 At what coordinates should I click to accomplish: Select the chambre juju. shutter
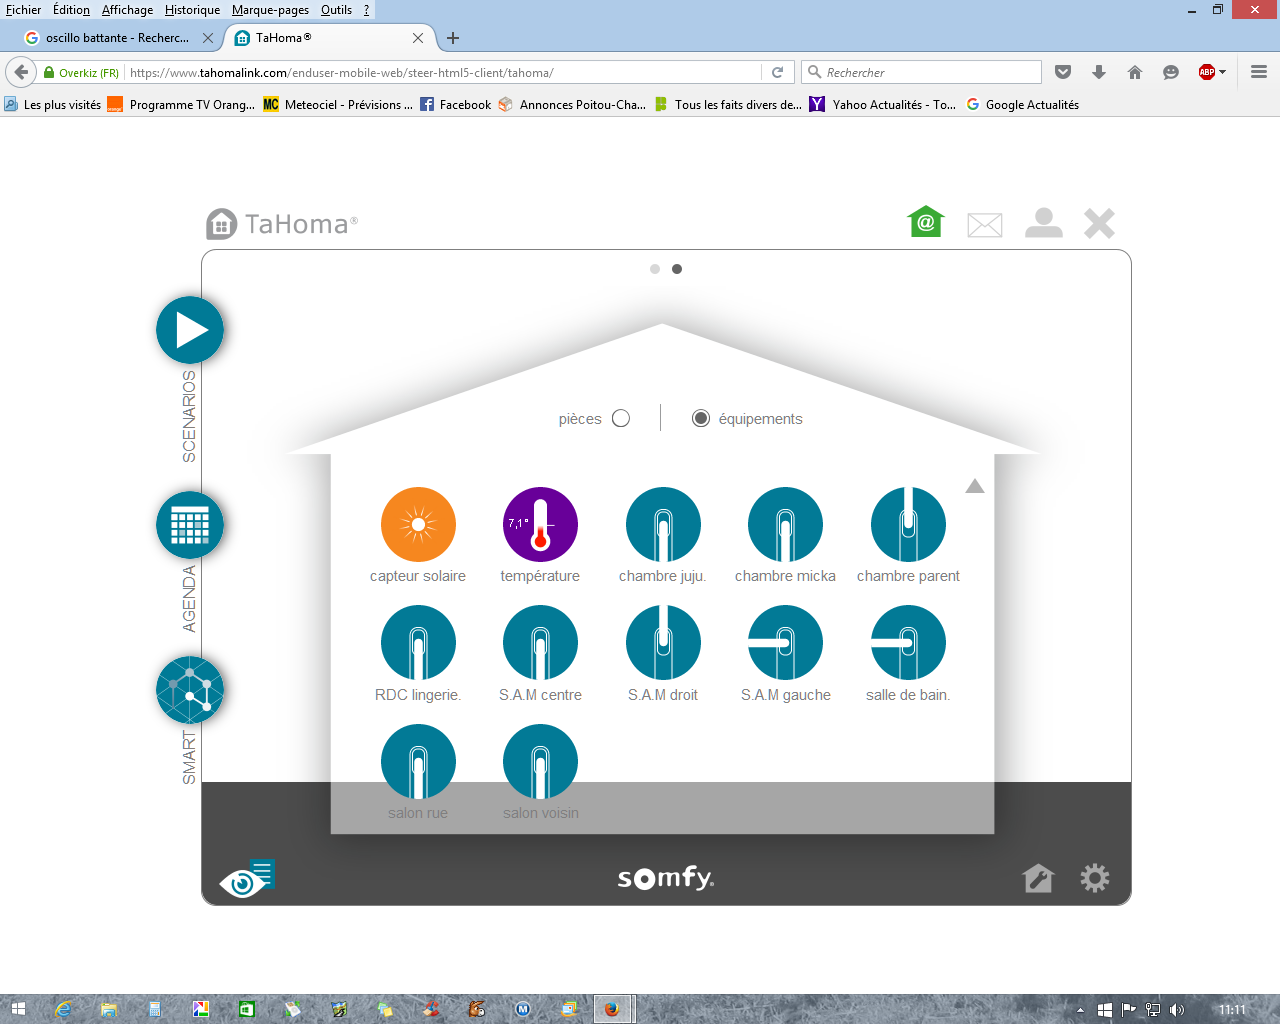663,524
